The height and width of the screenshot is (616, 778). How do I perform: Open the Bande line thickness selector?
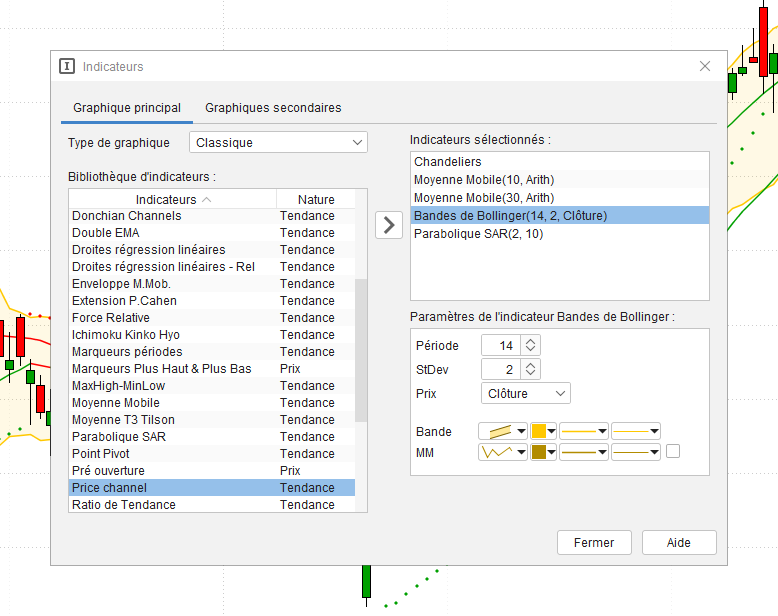[636, 431]
